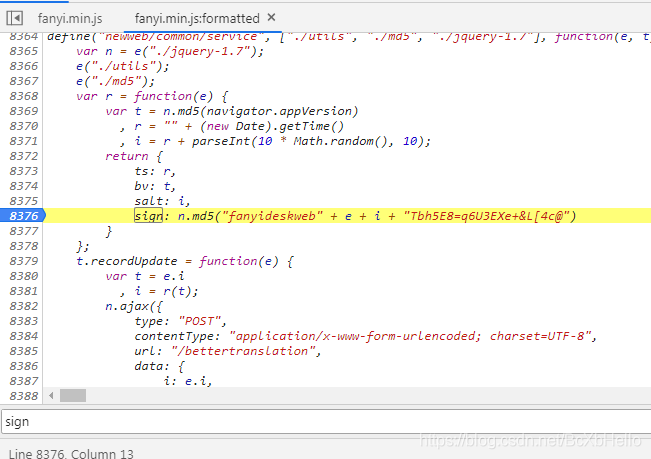Click the highlighted word sign on line 8376
This screenshot has width=651, height=459.
point(149,216)
